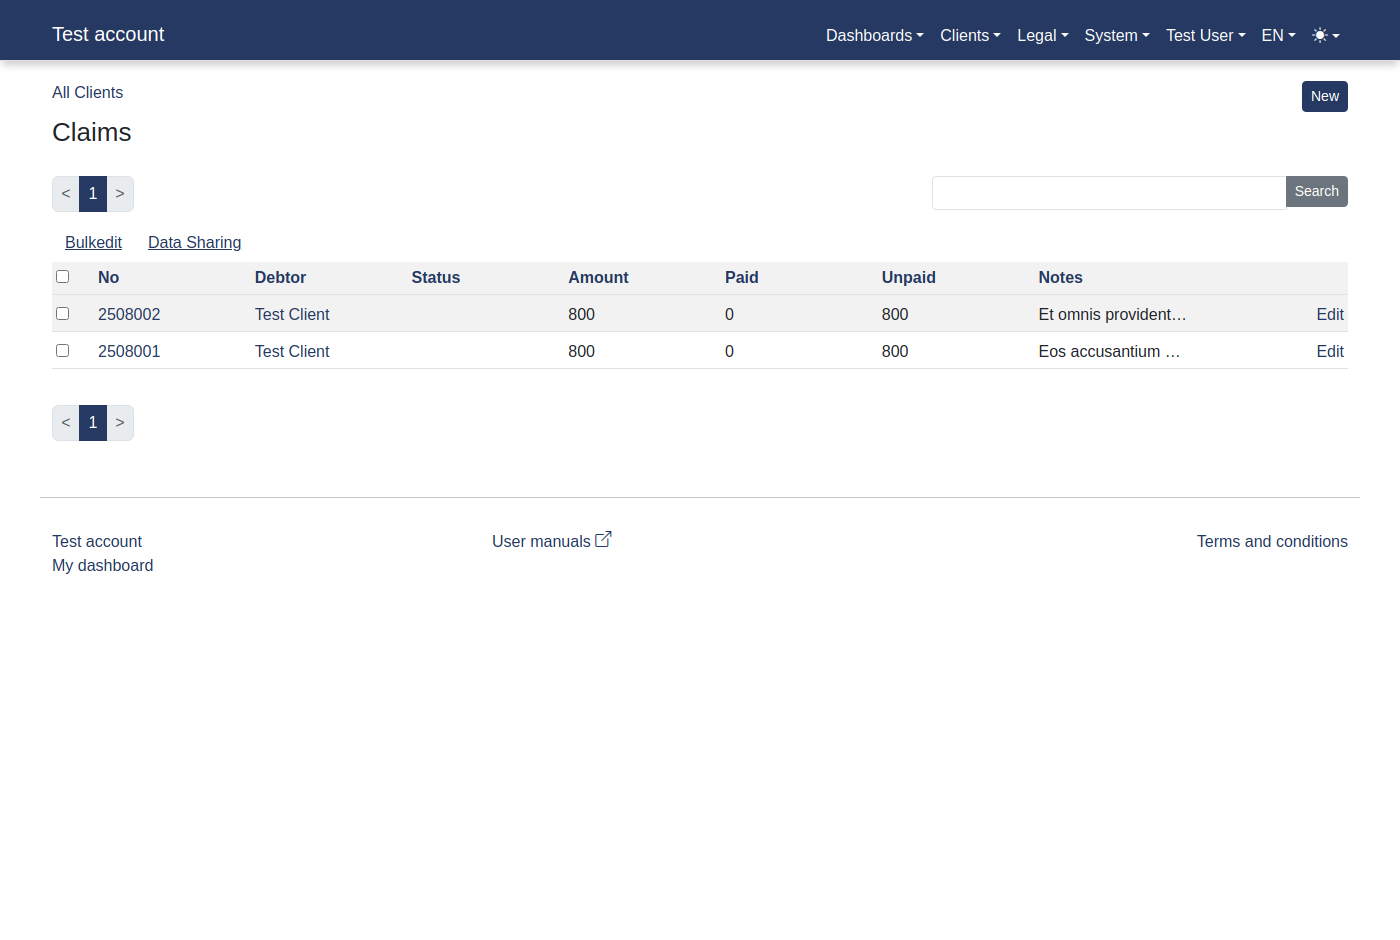Open the All Clients link
The width and height of the screenshot is (1400, 940).
[87, 92]
